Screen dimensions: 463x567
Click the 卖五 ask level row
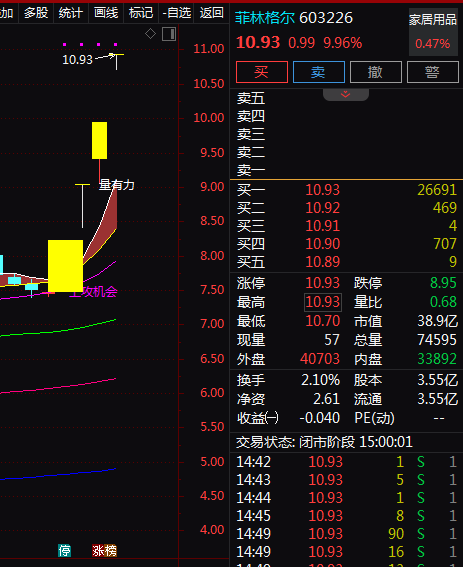click(347, 98)
